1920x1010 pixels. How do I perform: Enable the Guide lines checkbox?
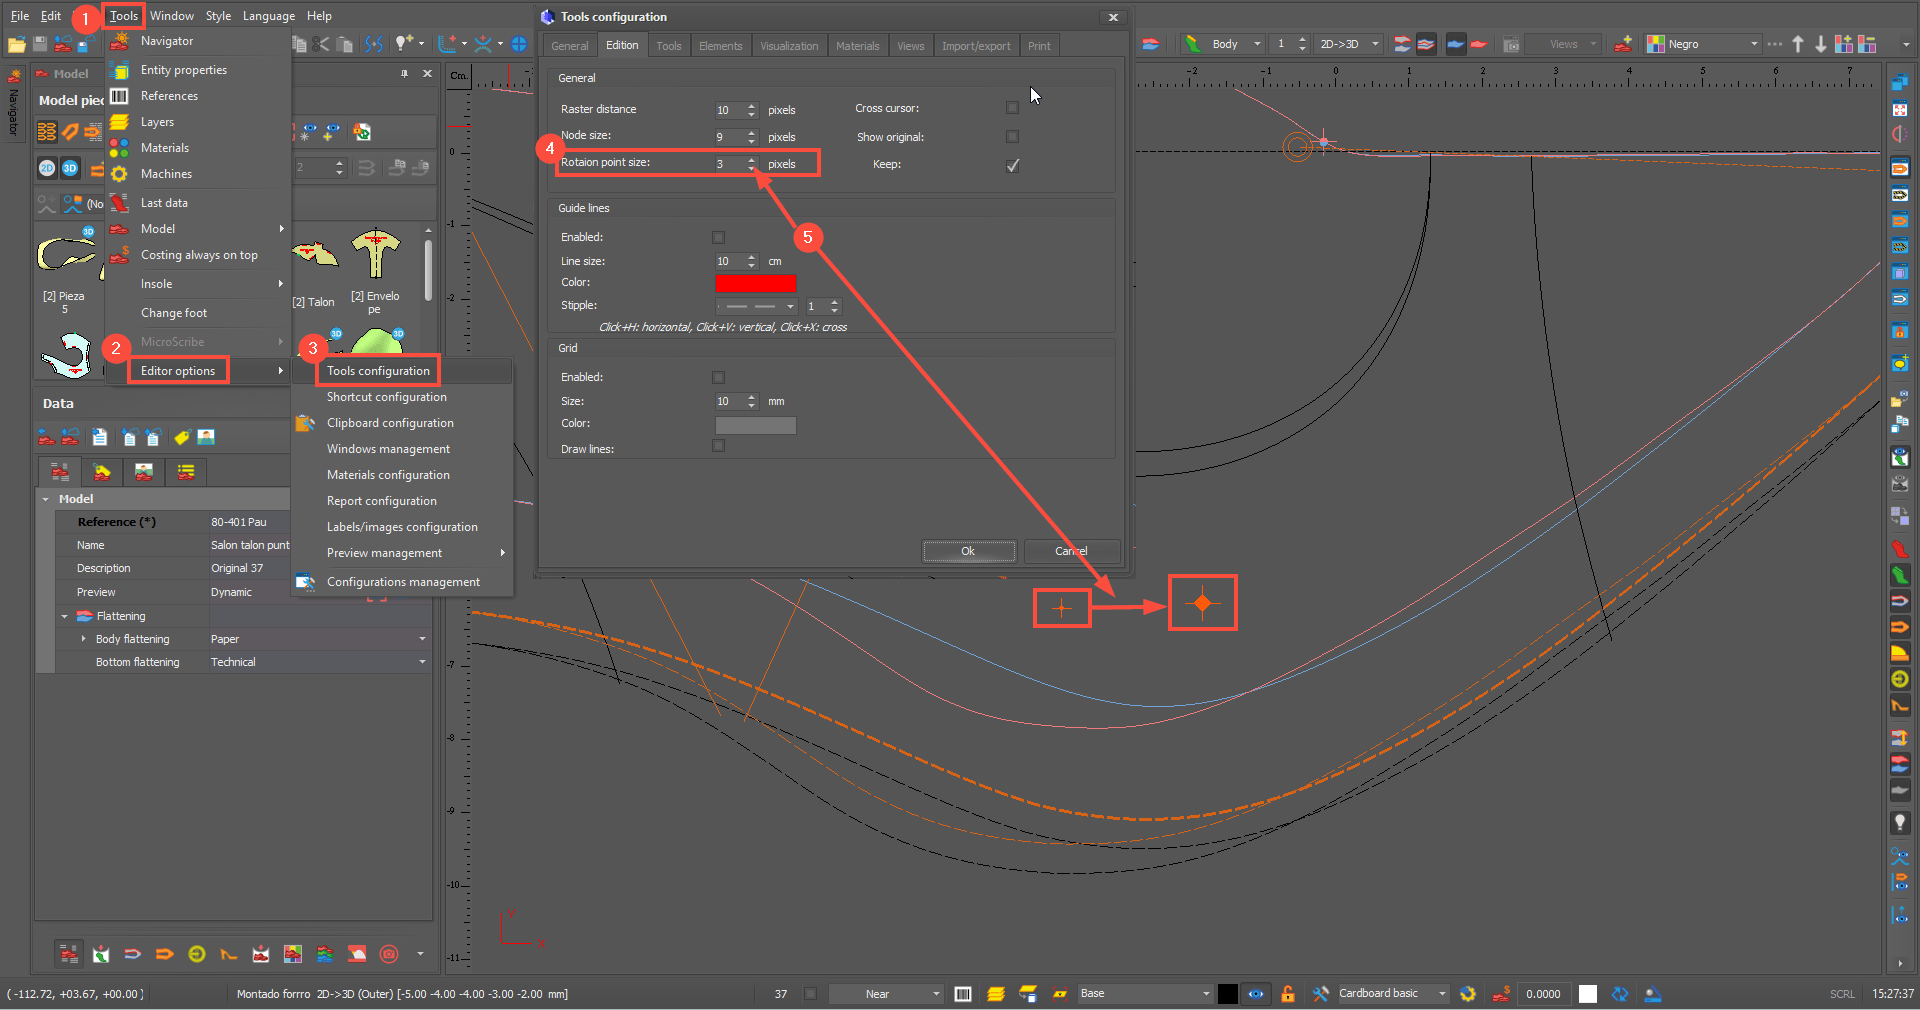pos(718,237)
